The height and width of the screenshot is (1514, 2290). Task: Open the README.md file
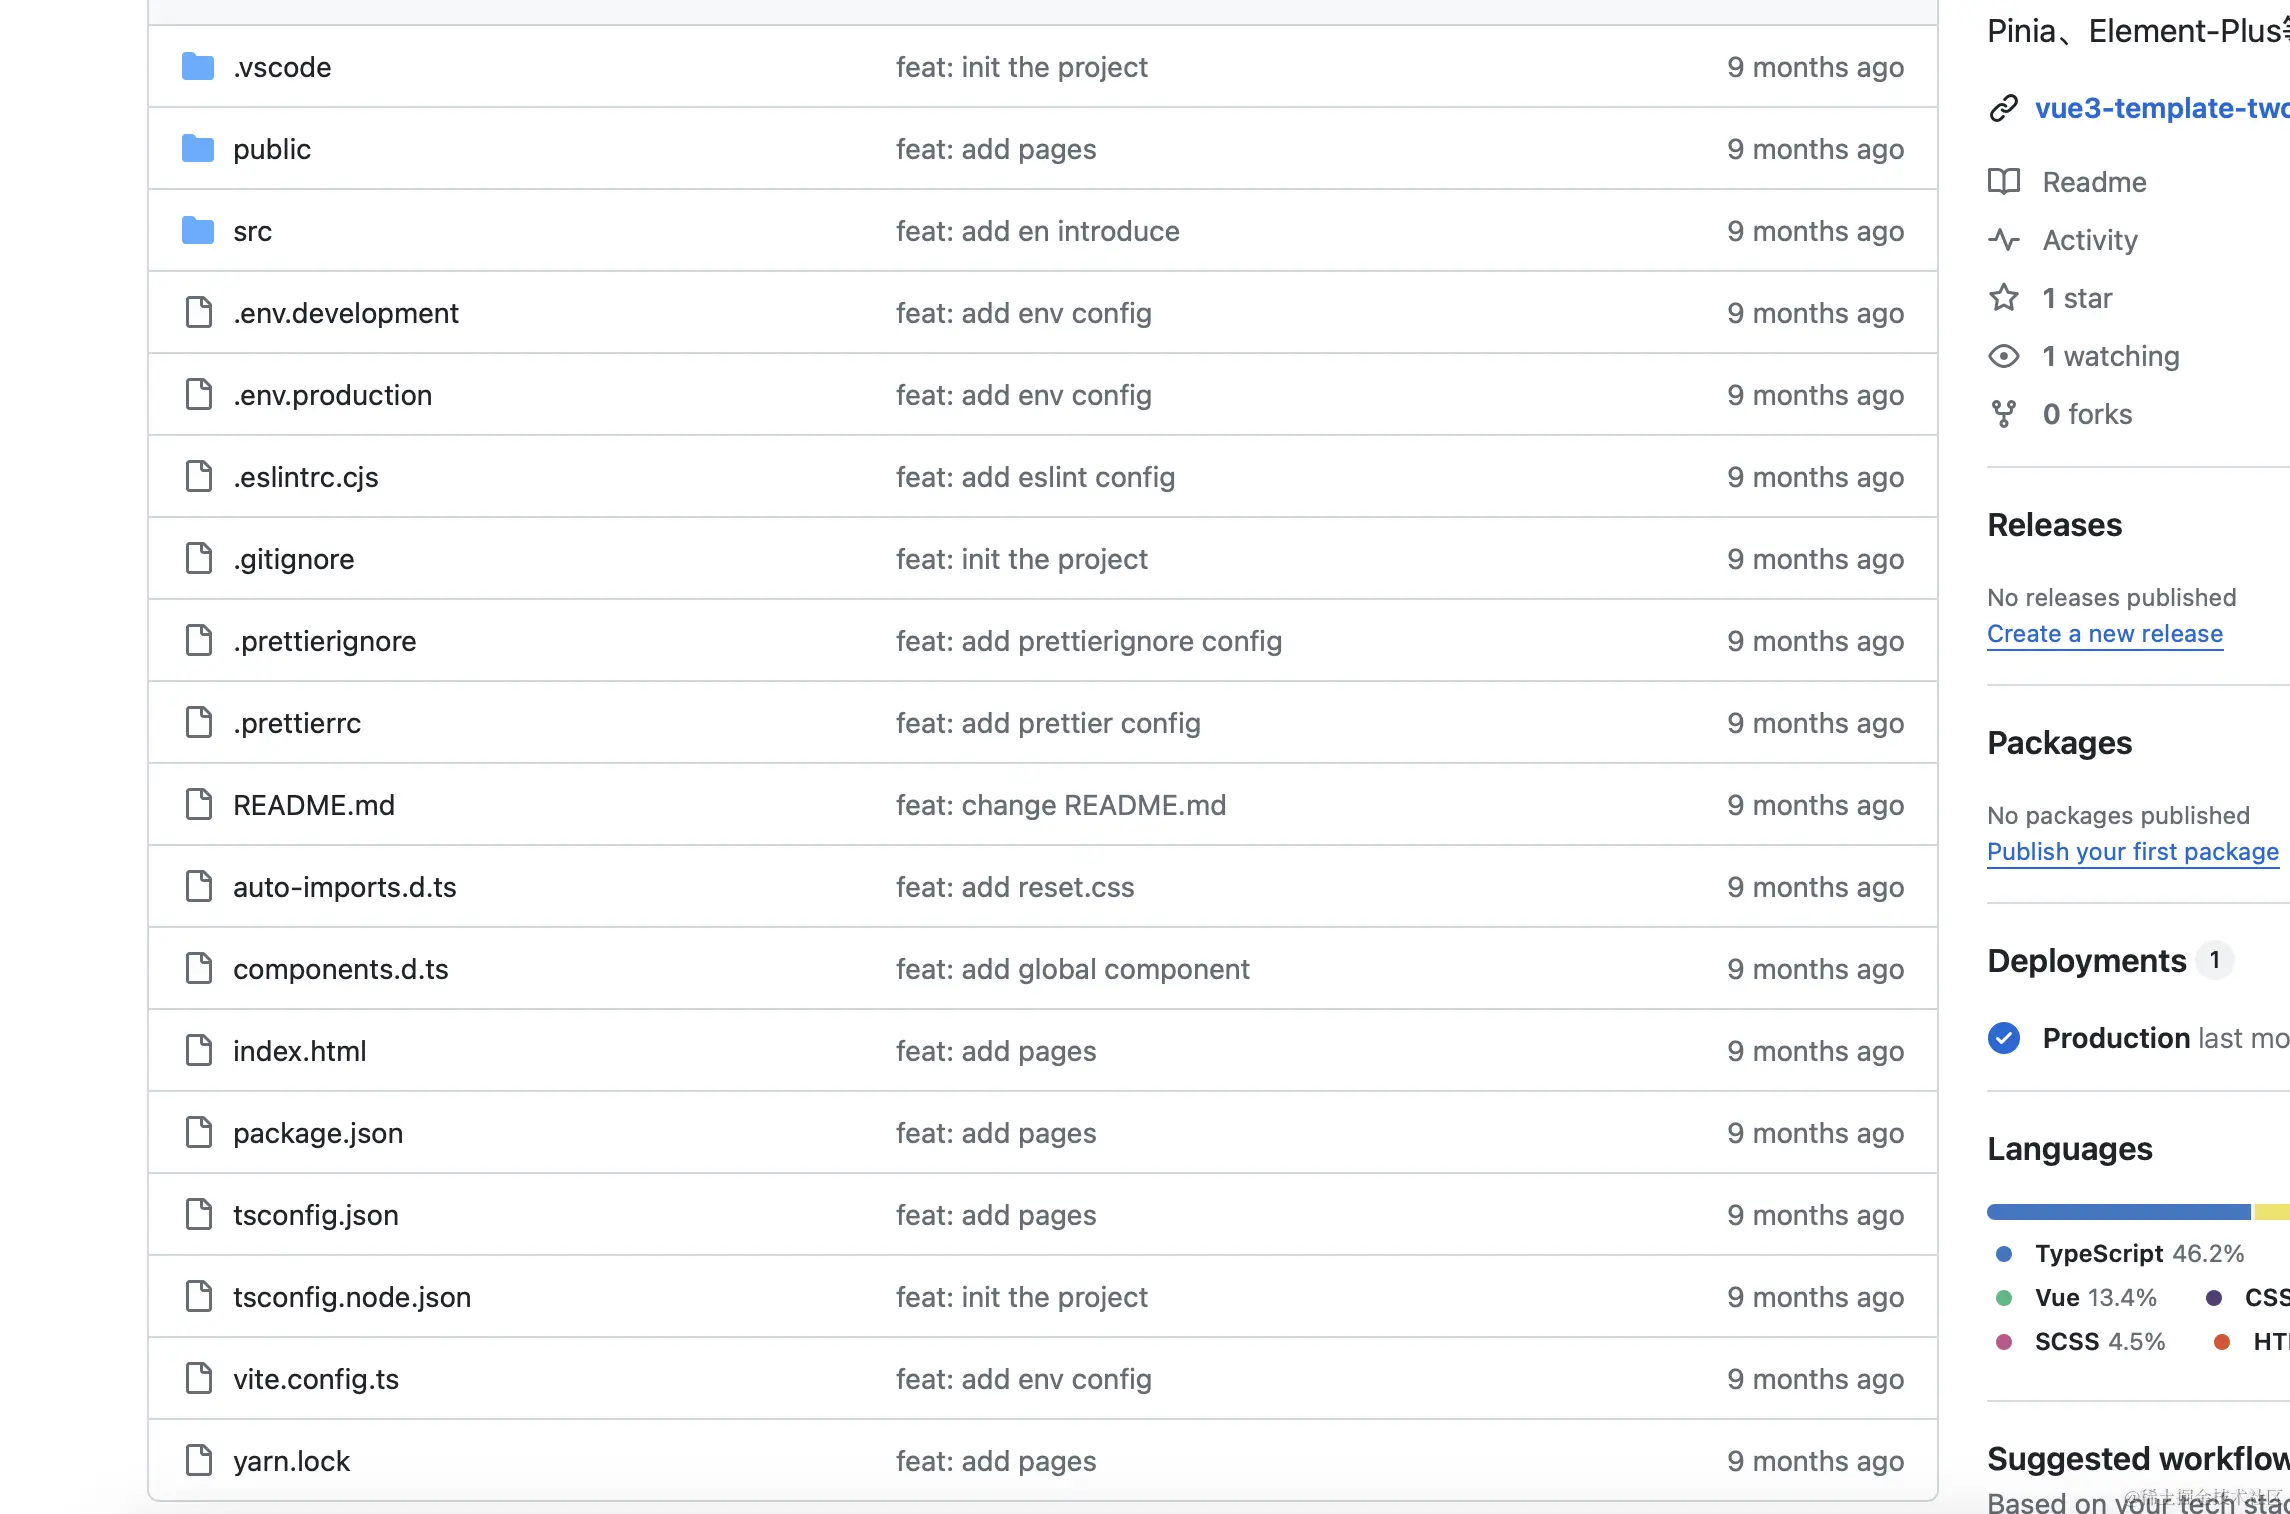[314, 805]
